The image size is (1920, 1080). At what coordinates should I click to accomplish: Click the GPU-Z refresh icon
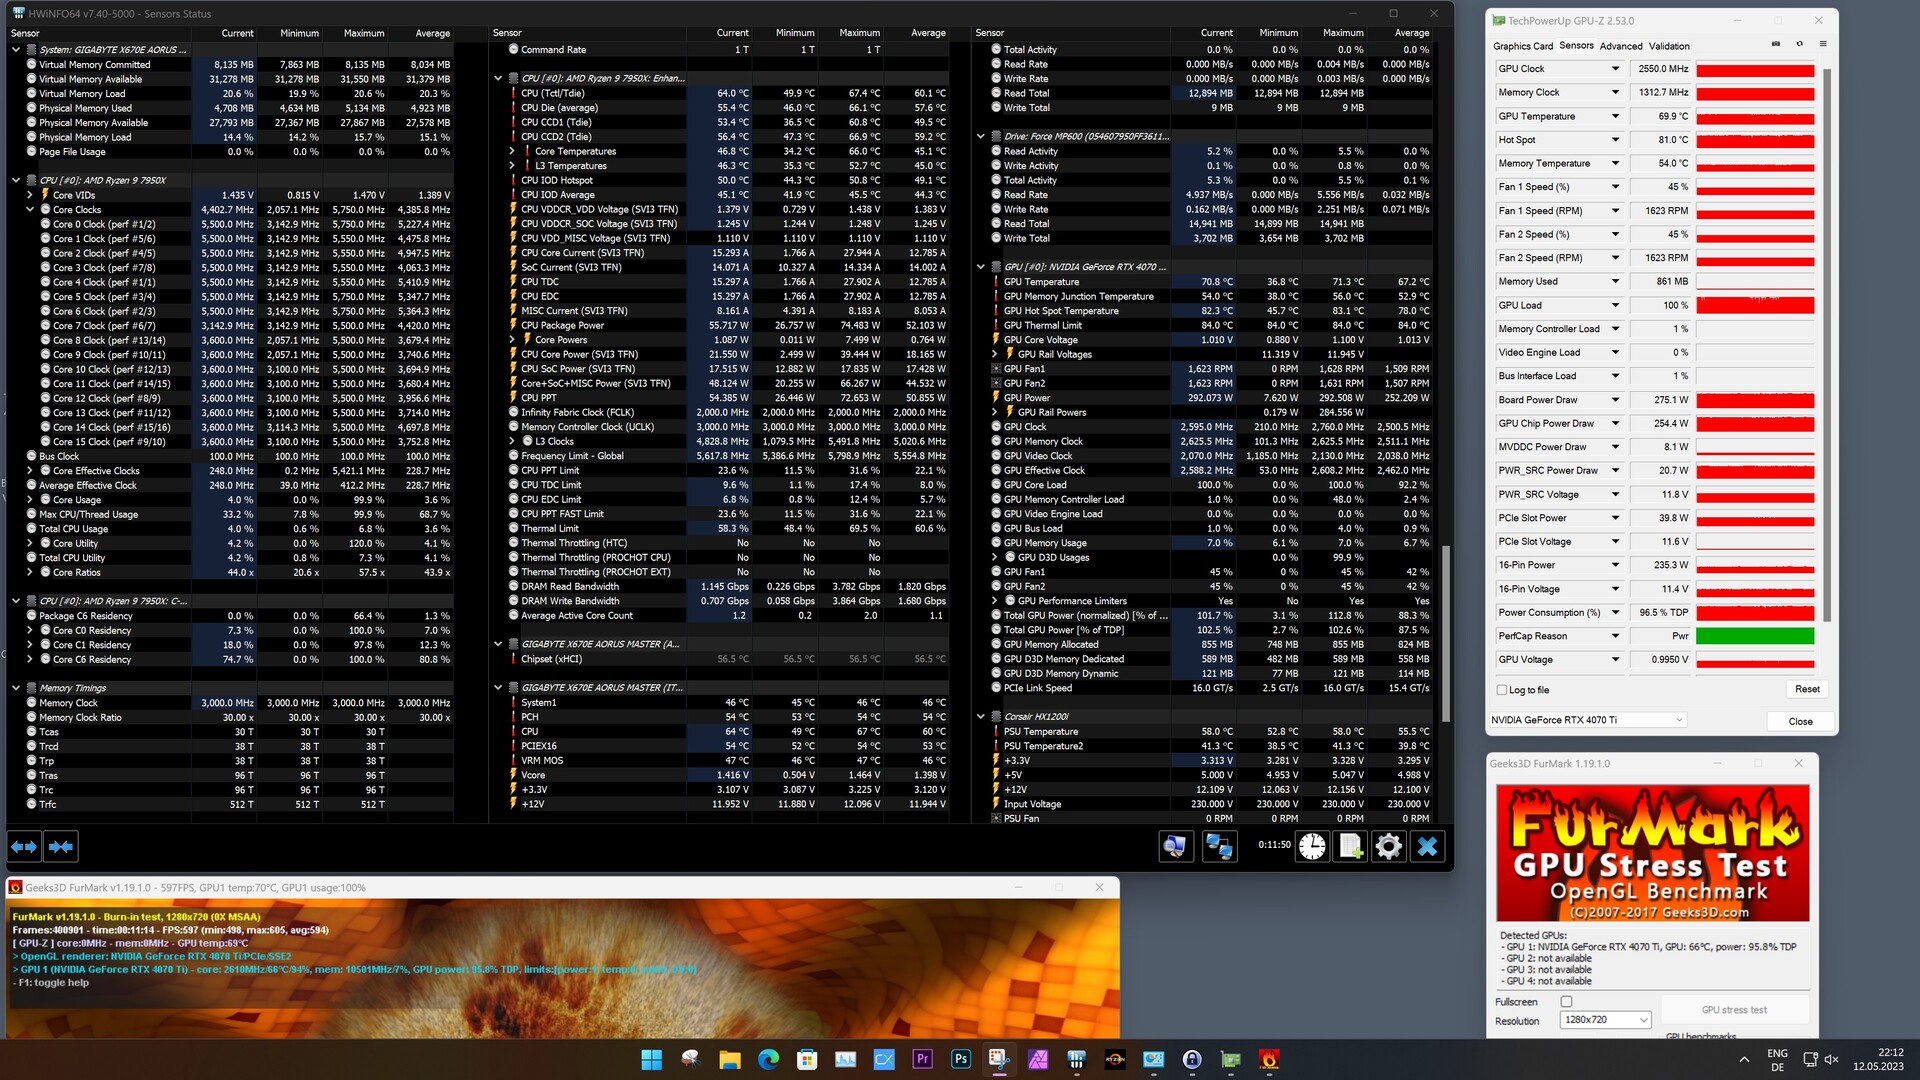click(x=1800, y=44)
